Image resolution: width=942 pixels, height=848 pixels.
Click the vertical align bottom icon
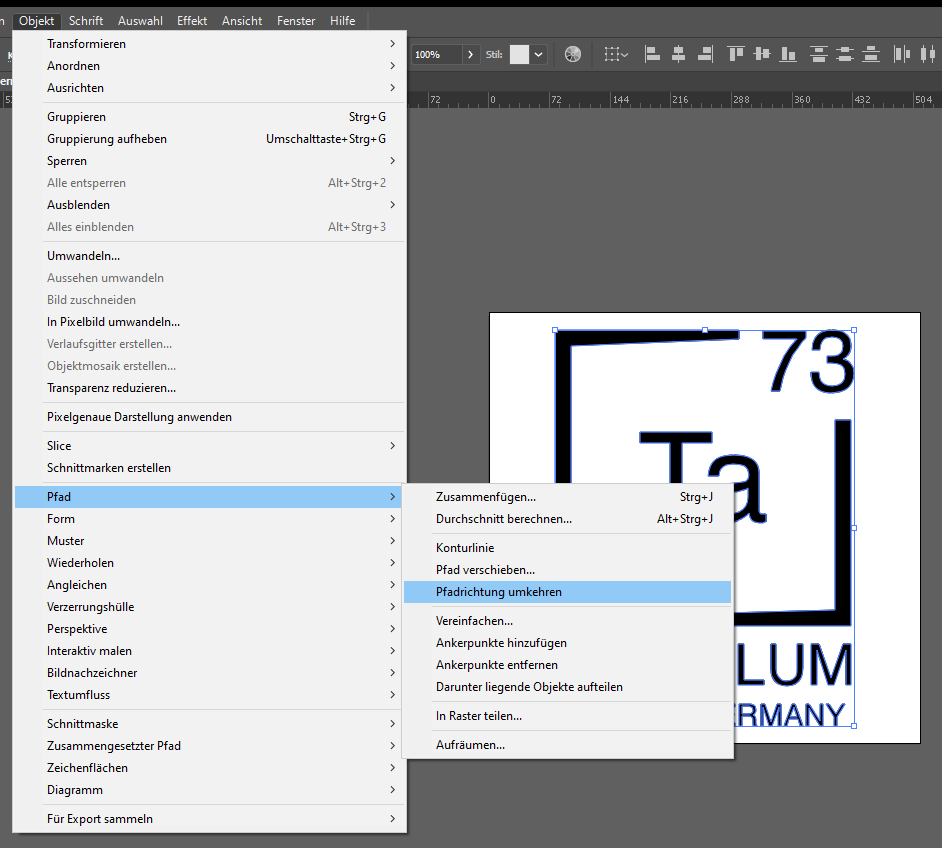pyautogui.click(x=787, y=54)
